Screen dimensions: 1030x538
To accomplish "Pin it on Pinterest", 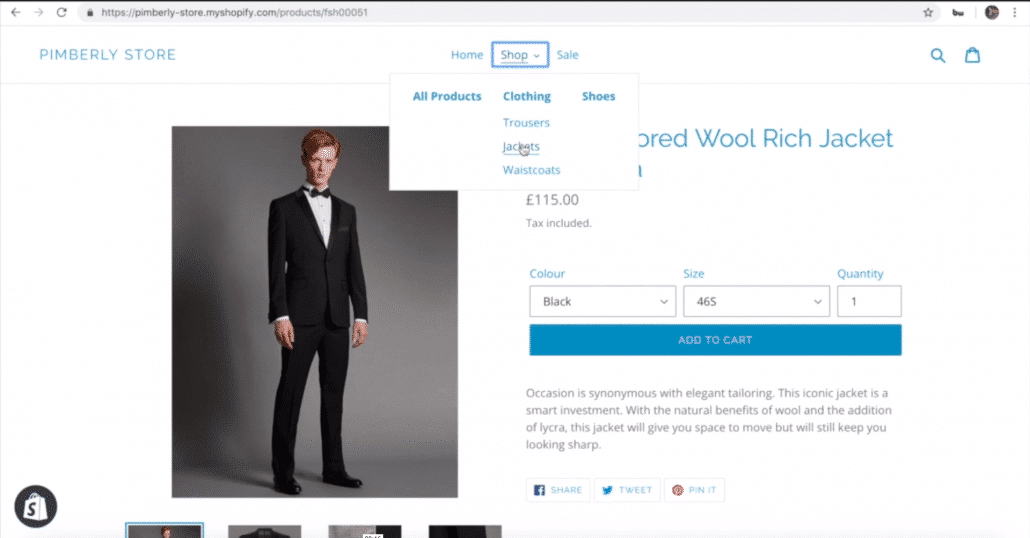I will pyautogui.click(x=694, y=490).
